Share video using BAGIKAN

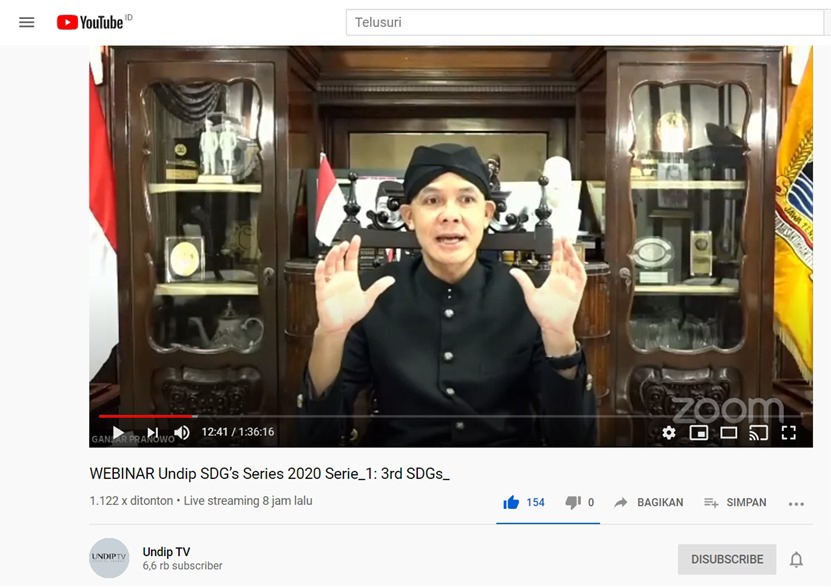coord(649,502)
